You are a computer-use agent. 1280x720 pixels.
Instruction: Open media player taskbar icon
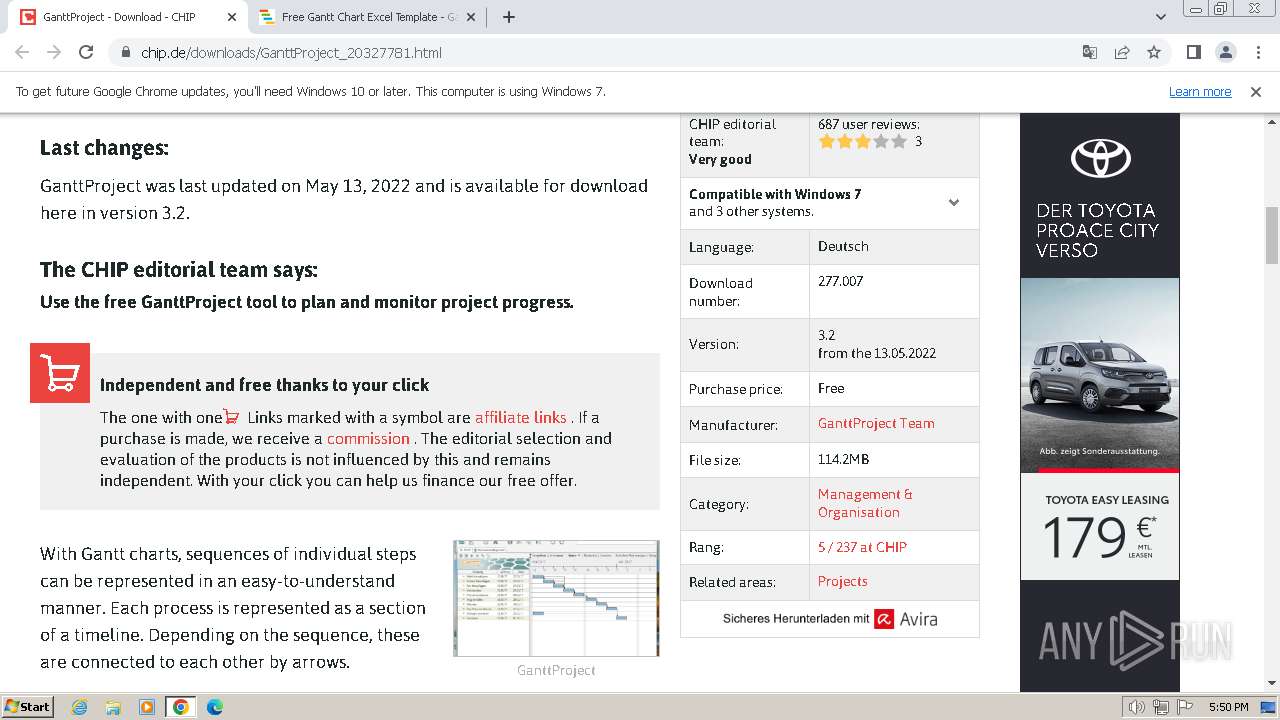click(x=147, y=707)
